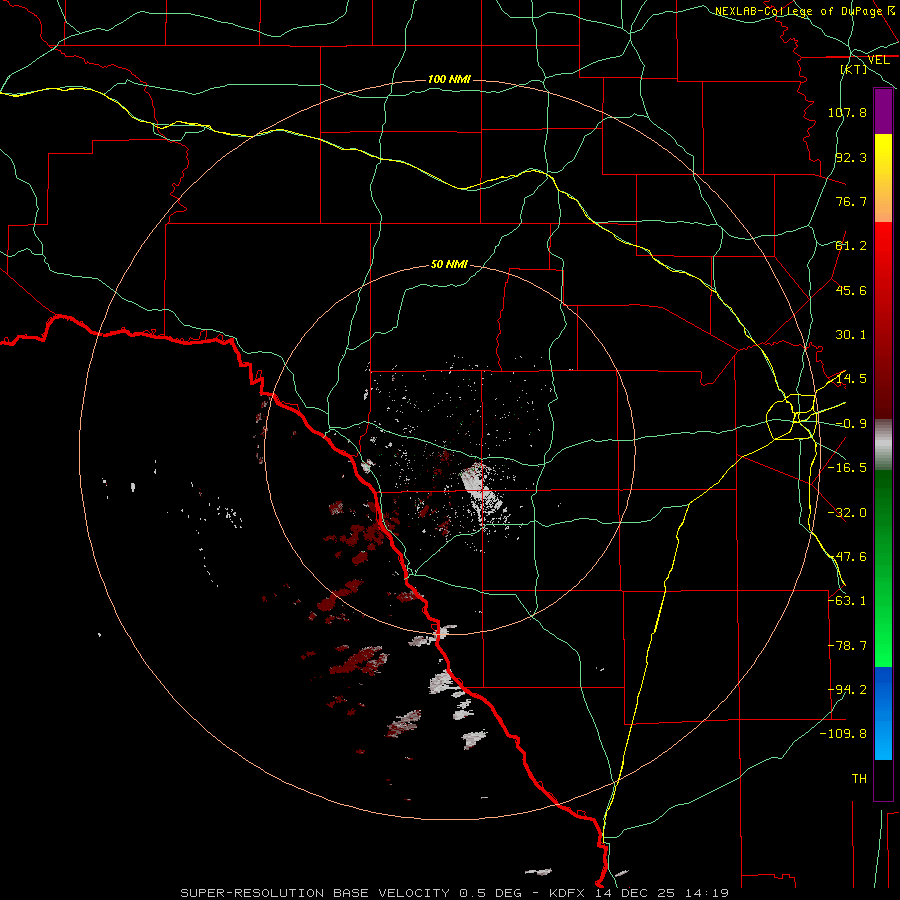Click the 14 DEC 25 14:19 timestamp
This screenshot has width=900, height=900.
(x=661, y=893)
